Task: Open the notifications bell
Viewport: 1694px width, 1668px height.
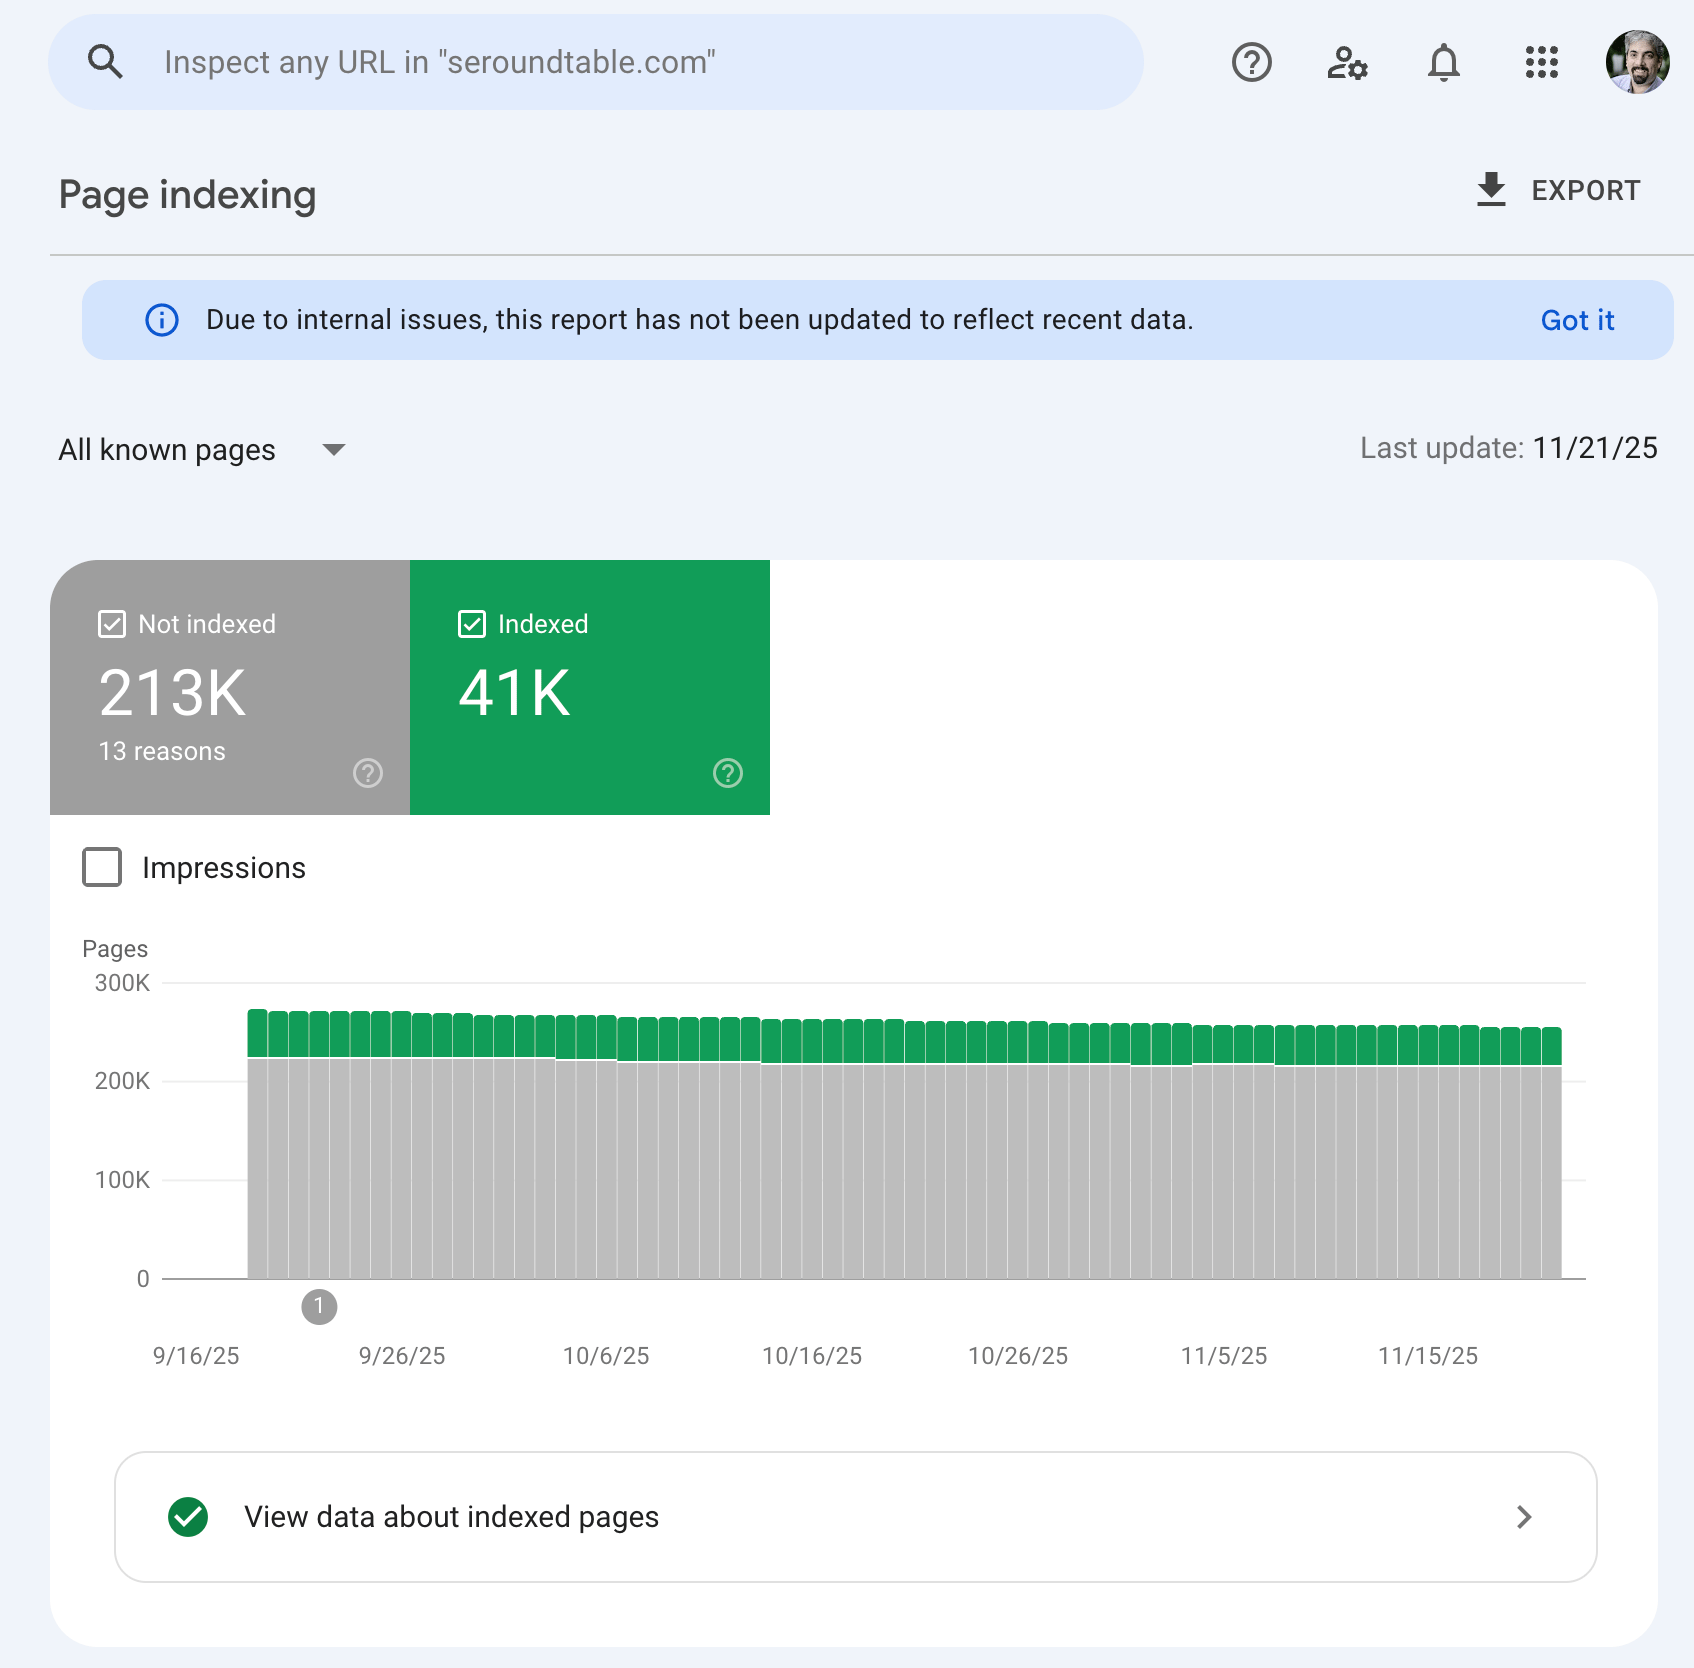Action: (1443, 62)
